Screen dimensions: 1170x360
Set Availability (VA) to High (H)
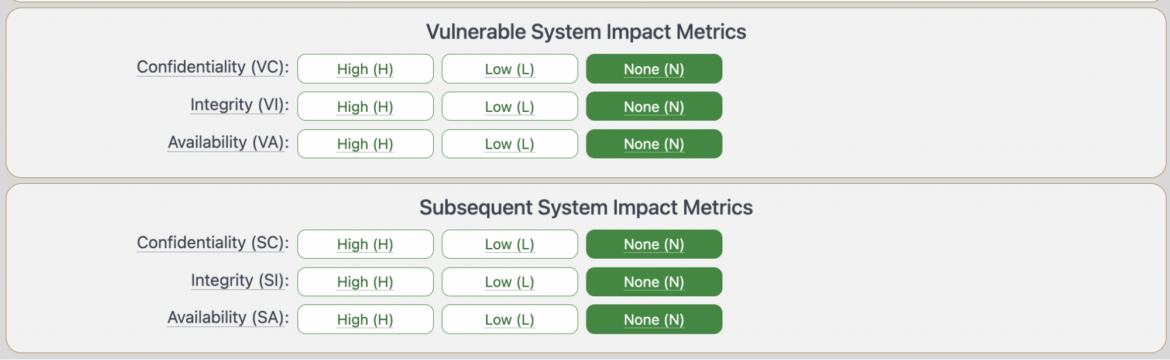click(x=365, y=143)
